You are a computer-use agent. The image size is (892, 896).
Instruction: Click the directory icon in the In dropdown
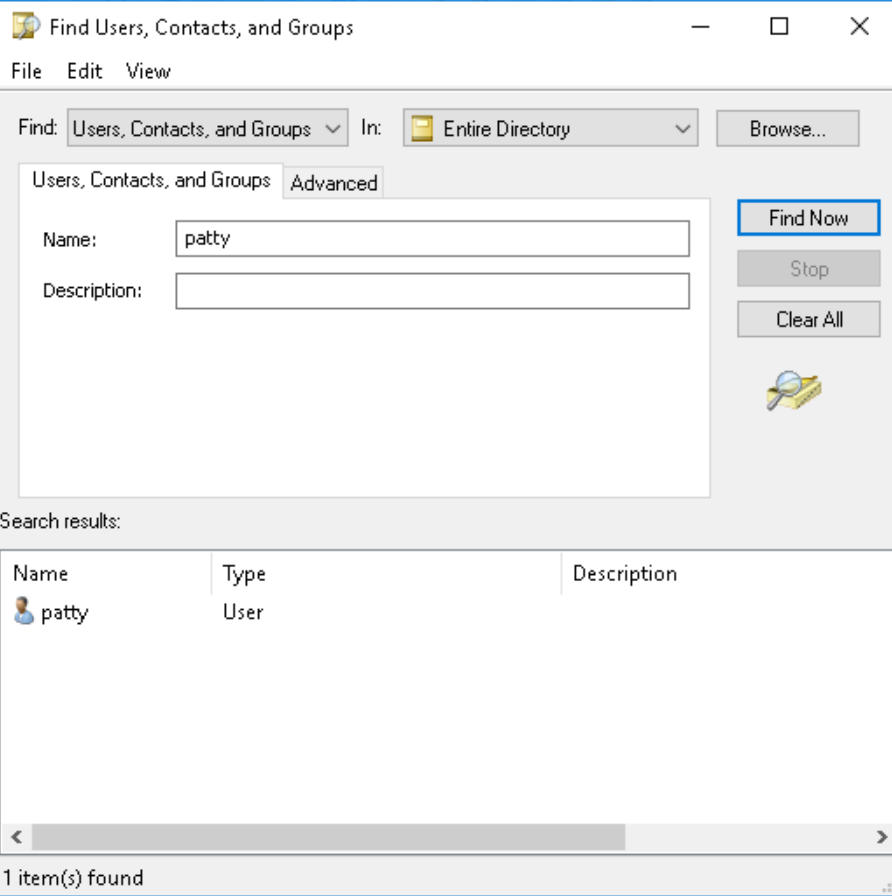(x=422, y=128)
